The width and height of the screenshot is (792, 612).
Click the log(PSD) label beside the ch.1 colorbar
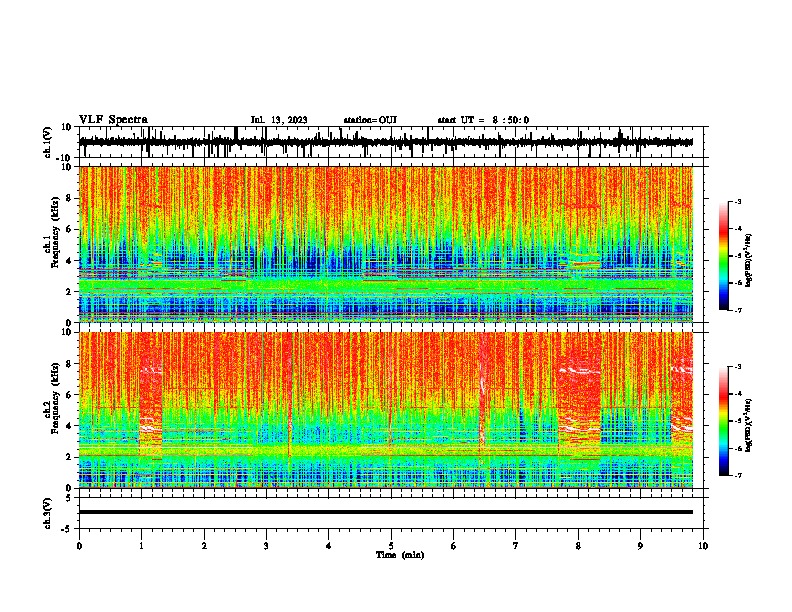pos(749,260)
